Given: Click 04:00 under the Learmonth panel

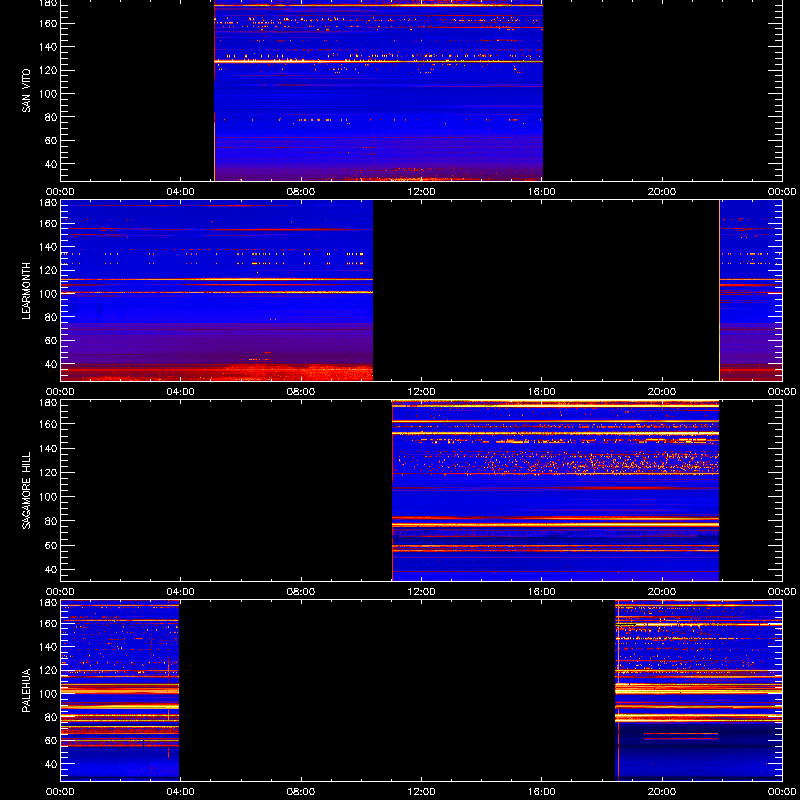Looking at the screenshot, I should coord(181,392).
